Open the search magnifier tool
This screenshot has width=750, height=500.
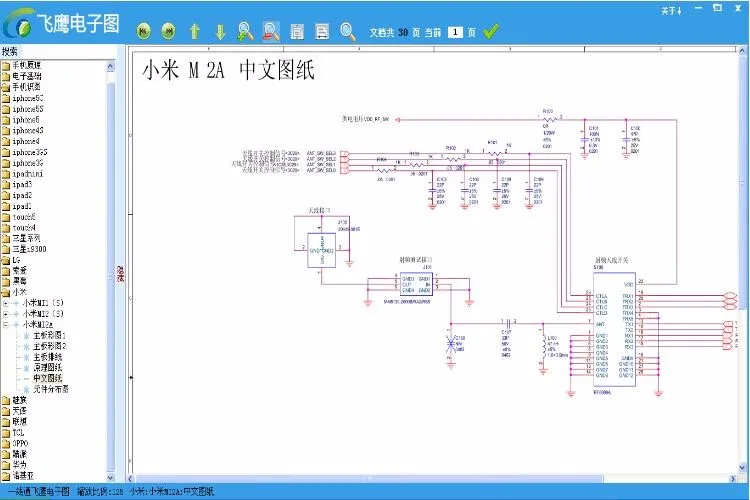347,32
